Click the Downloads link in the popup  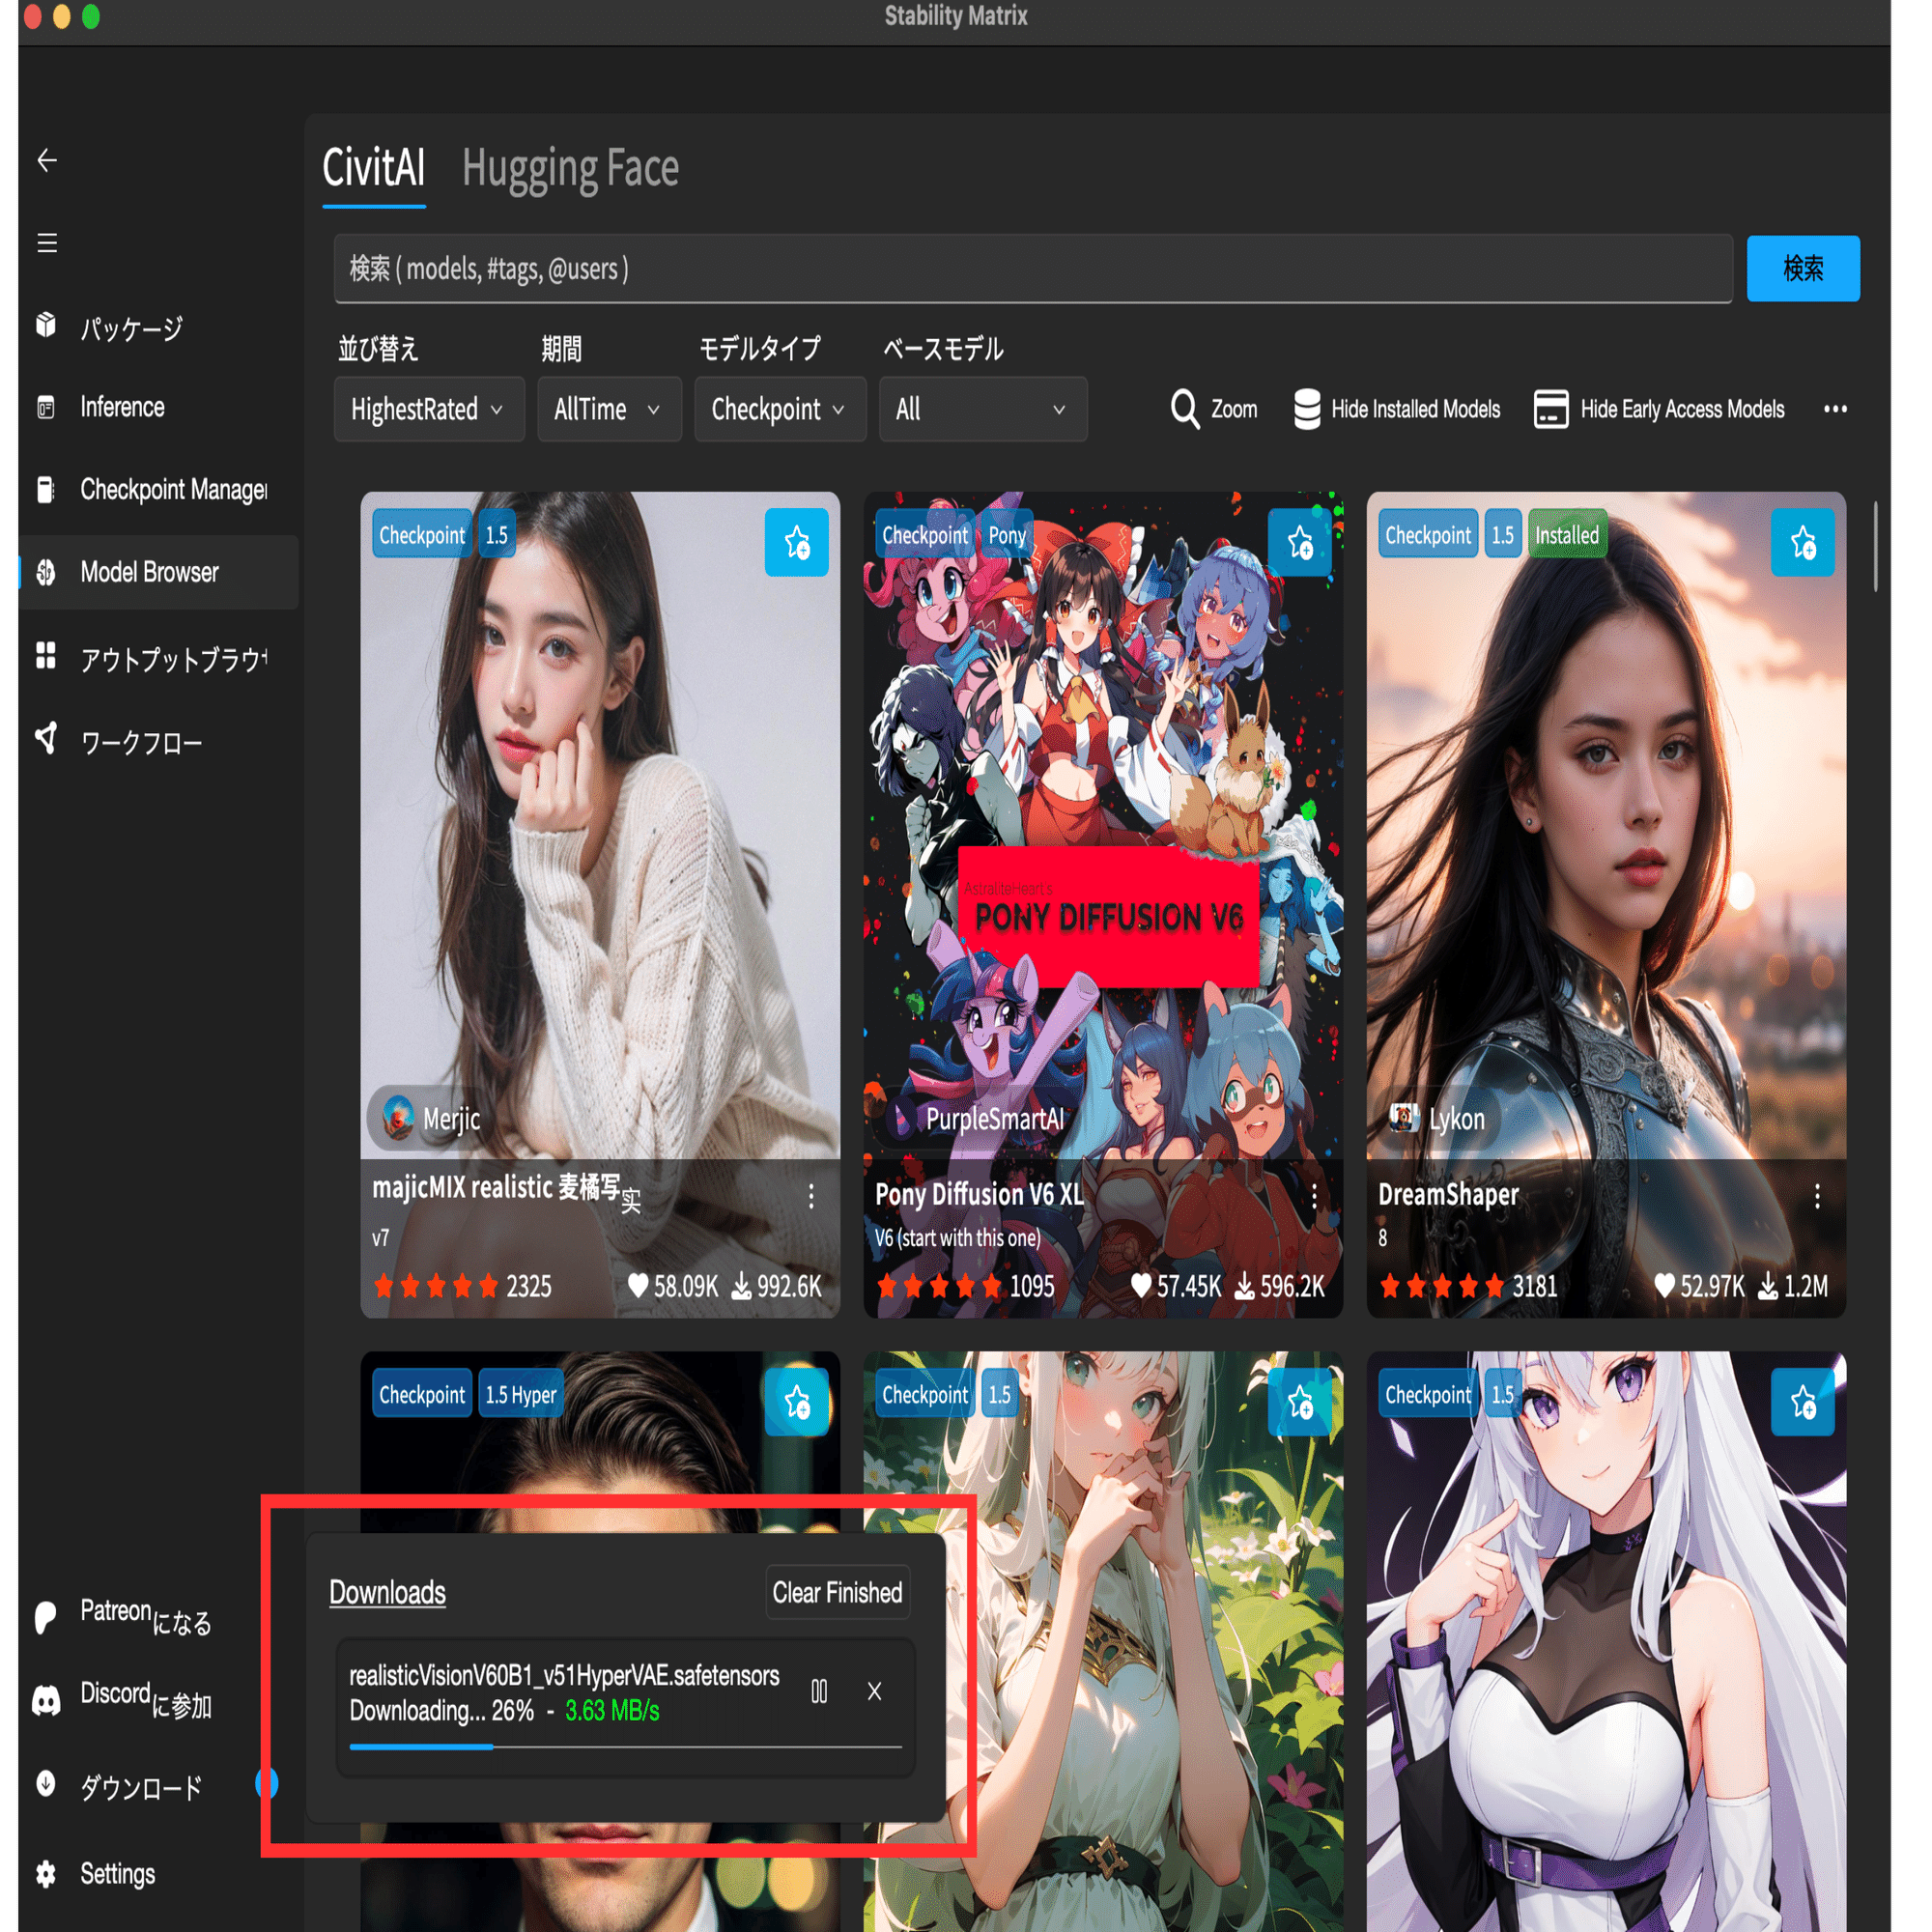coord(388,1592)
